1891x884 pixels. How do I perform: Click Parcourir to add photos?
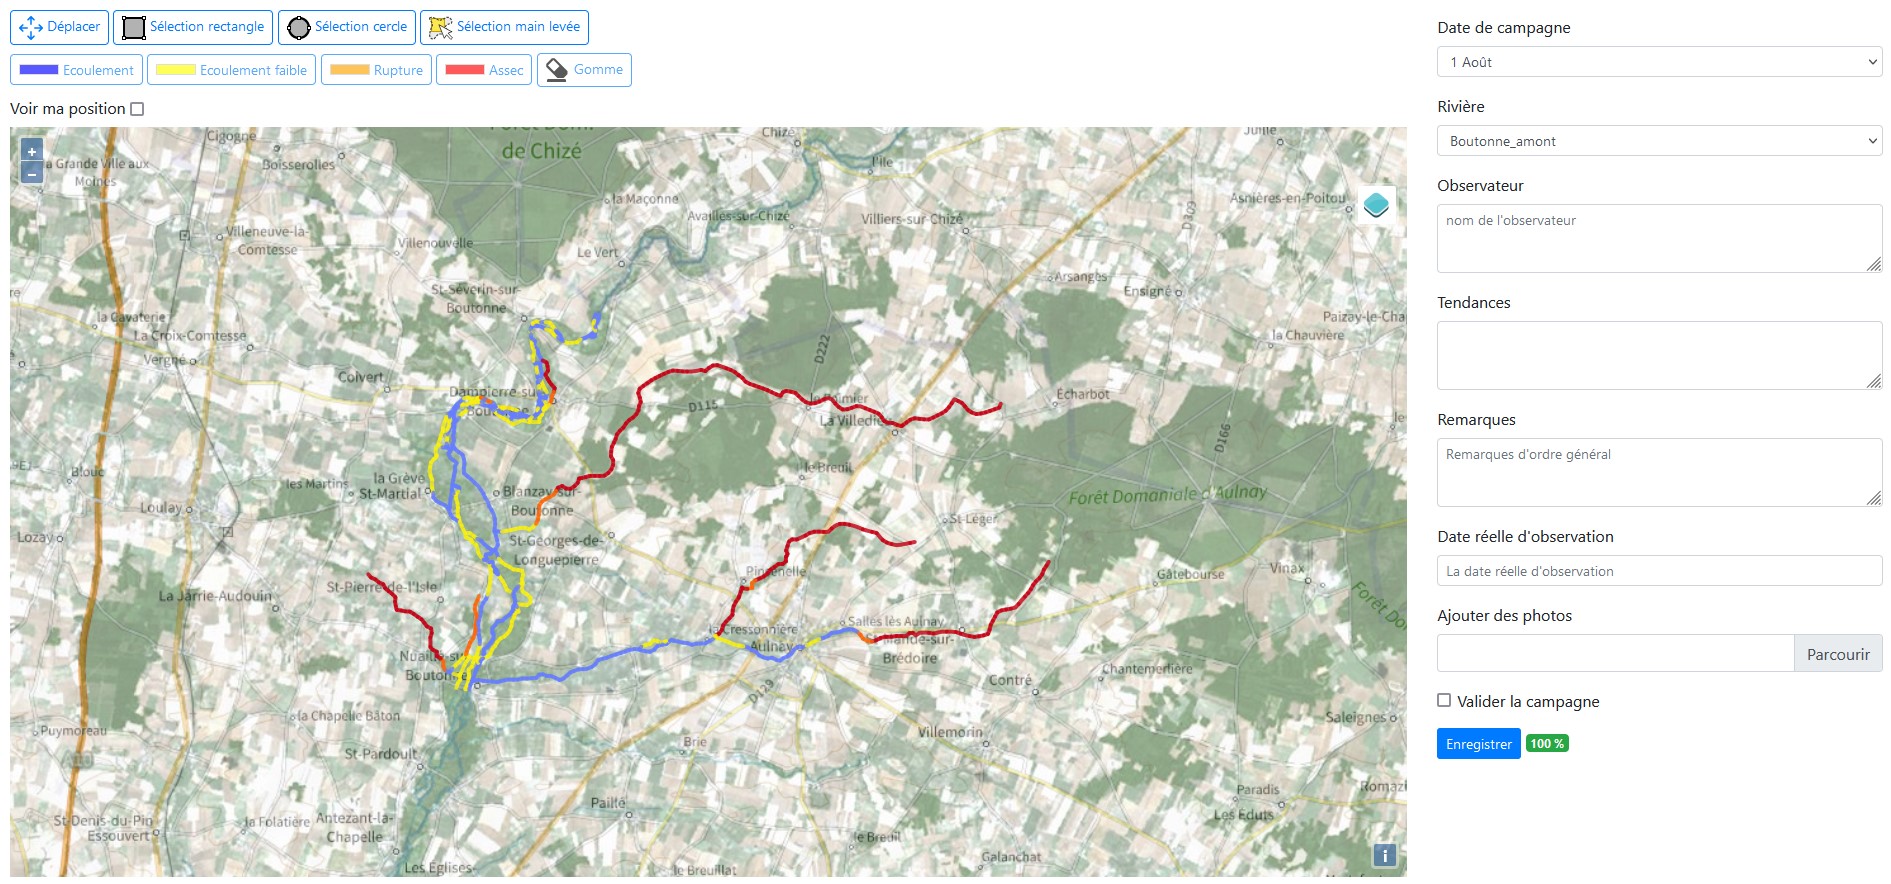click(x=1838, y=654)
